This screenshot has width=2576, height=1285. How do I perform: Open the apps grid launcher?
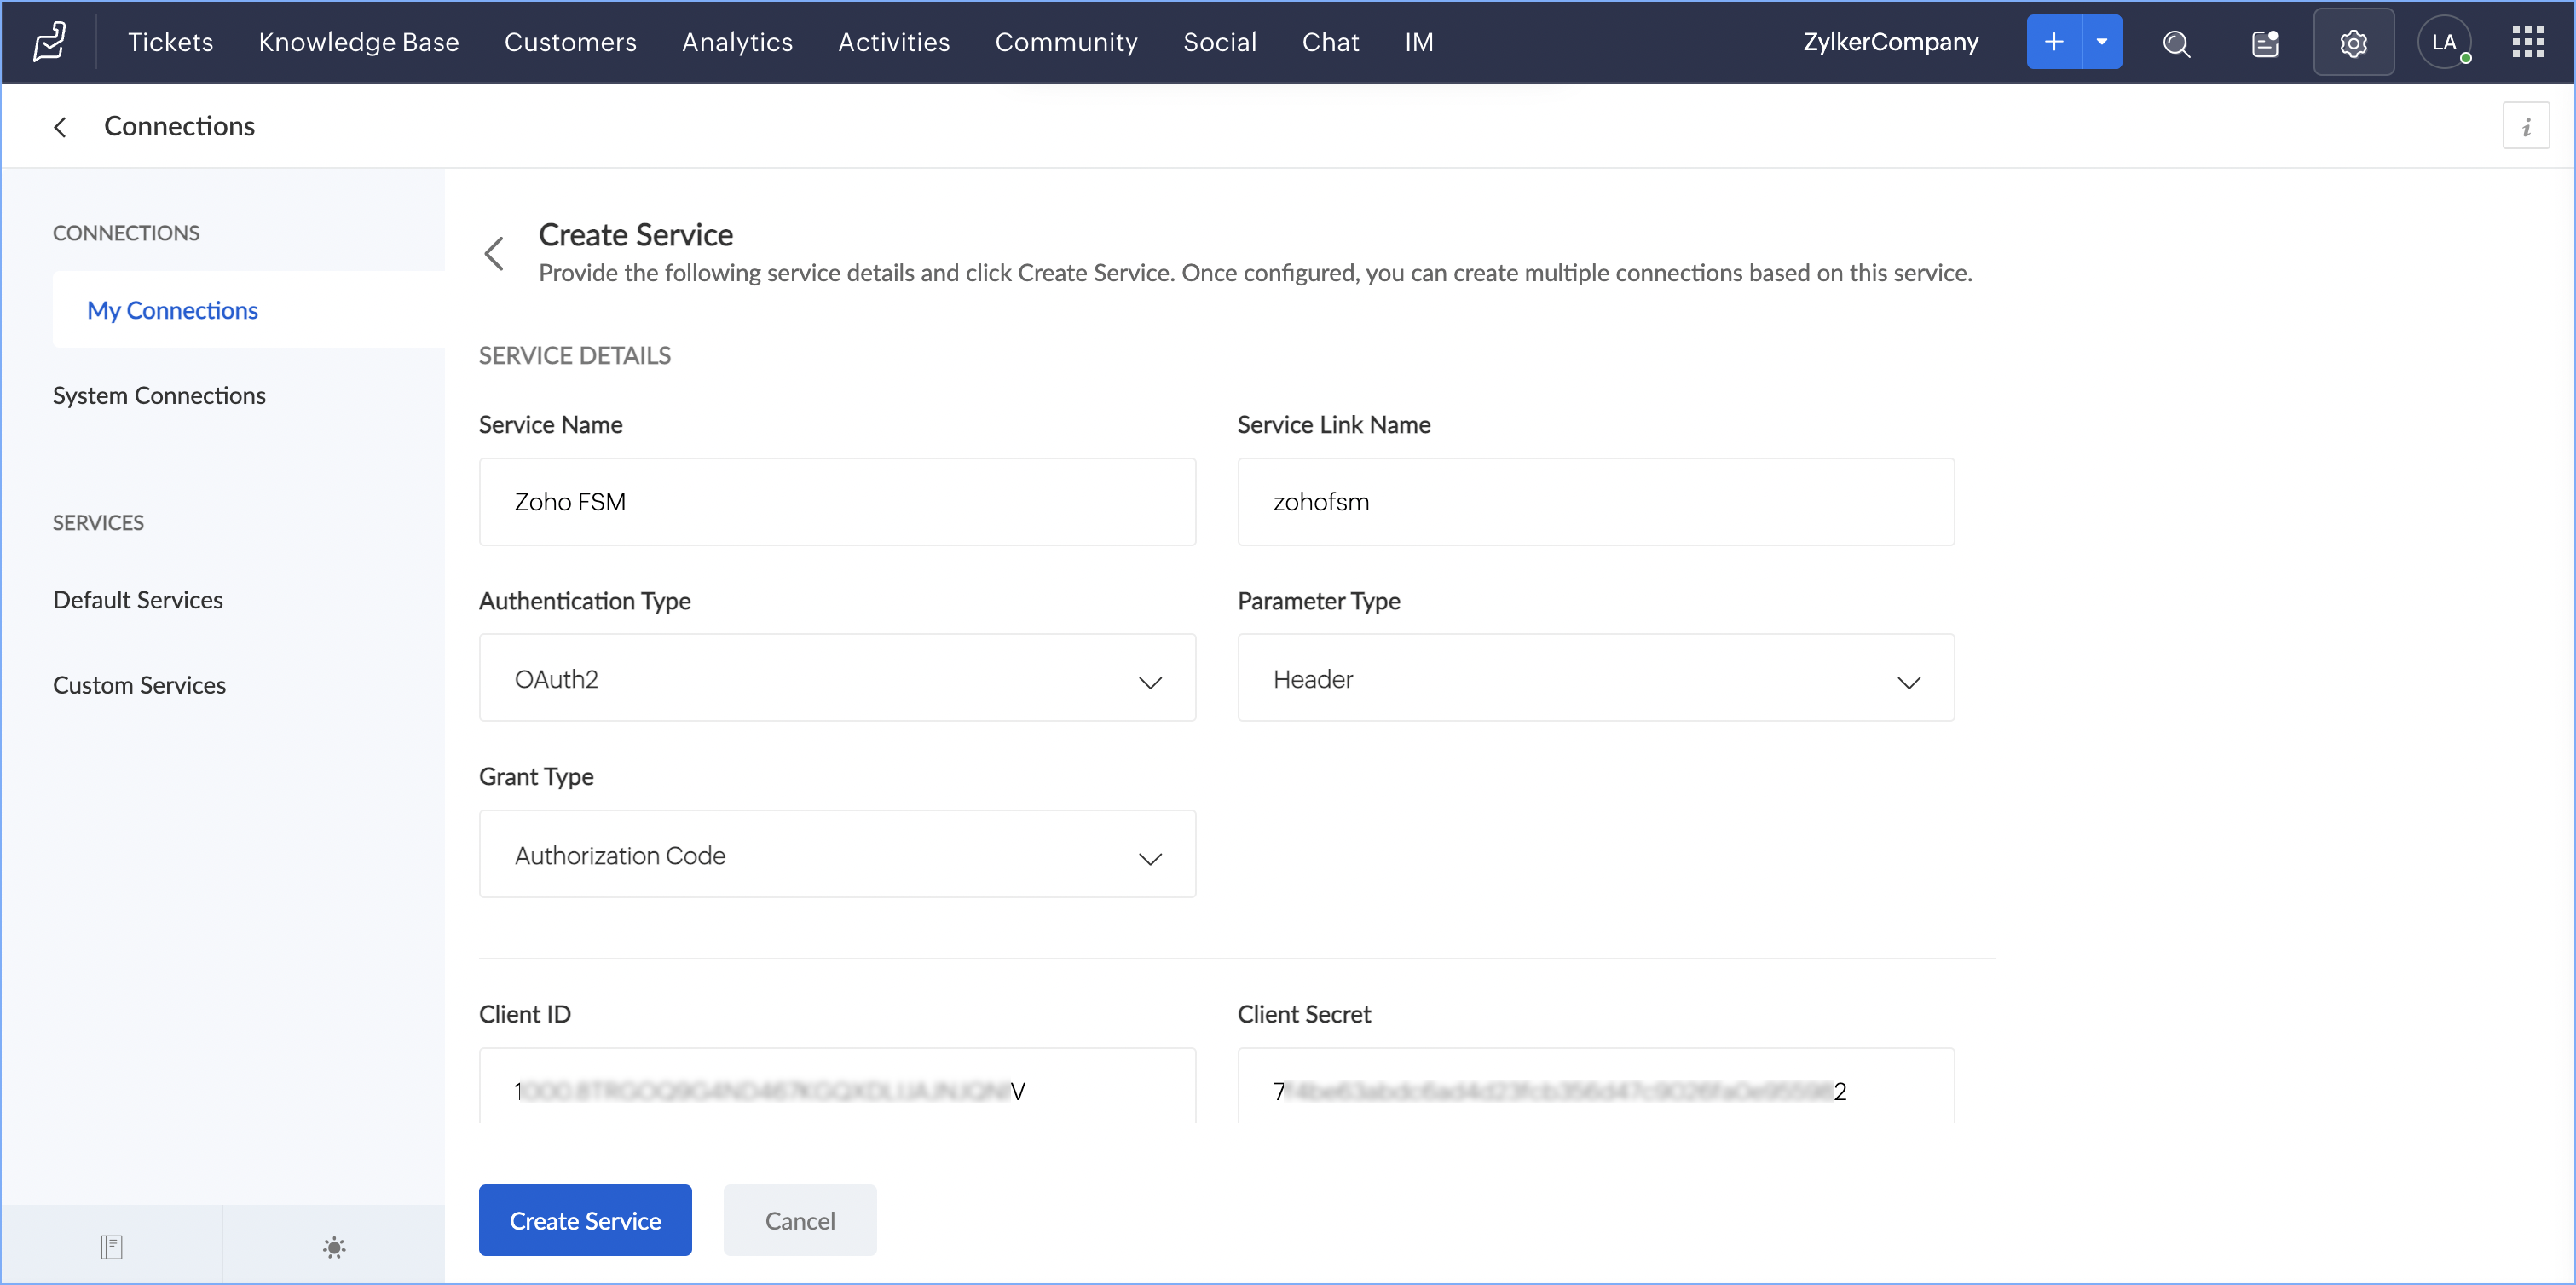point(2528,42)
